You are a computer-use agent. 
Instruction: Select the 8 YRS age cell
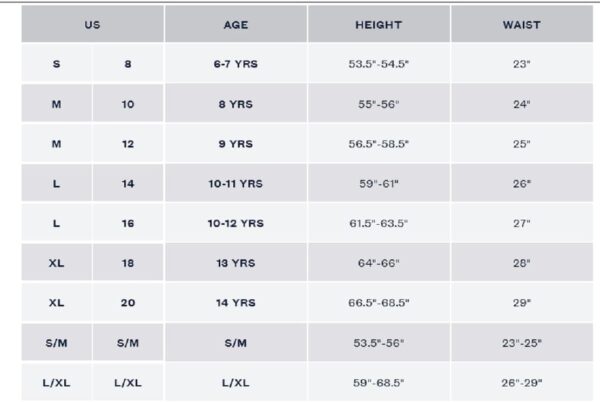pyautogui.click(x=235, y=104)
